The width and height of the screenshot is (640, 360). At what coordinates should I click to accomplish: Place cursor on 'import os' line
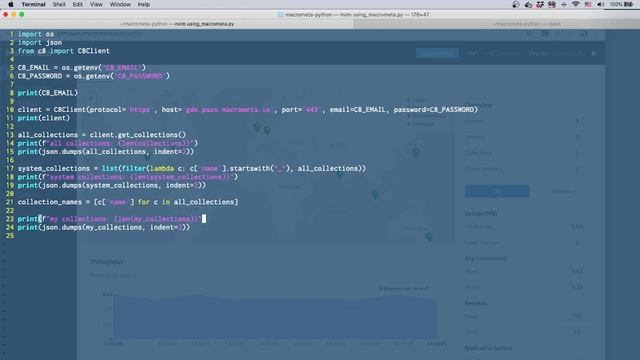point(36,34)
